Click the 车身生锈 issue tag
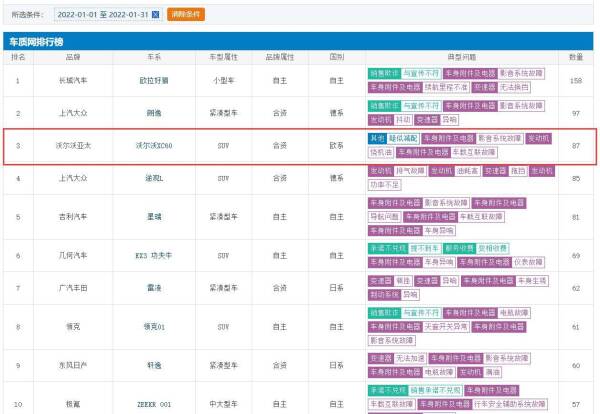 pos(532,281)
